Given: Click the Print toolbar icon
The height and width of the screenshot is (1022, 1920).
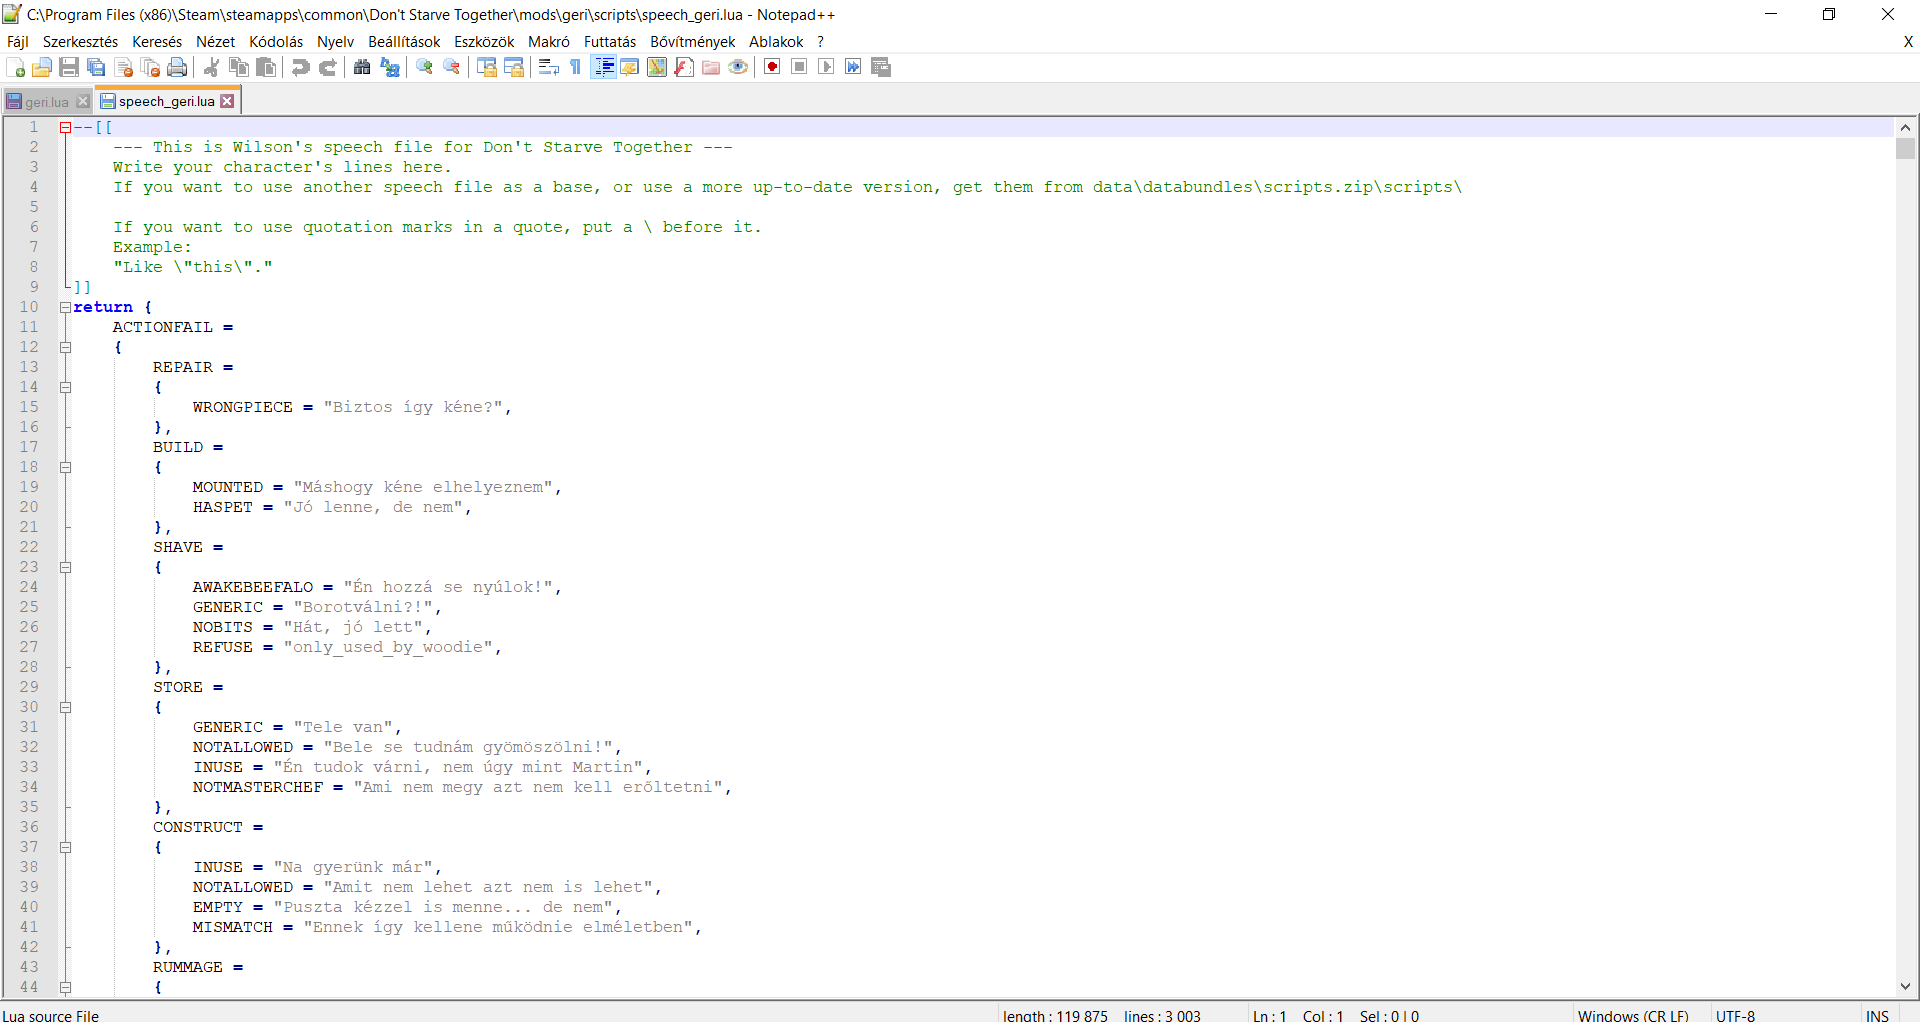Looking at the screenshot, I should 177,67.
